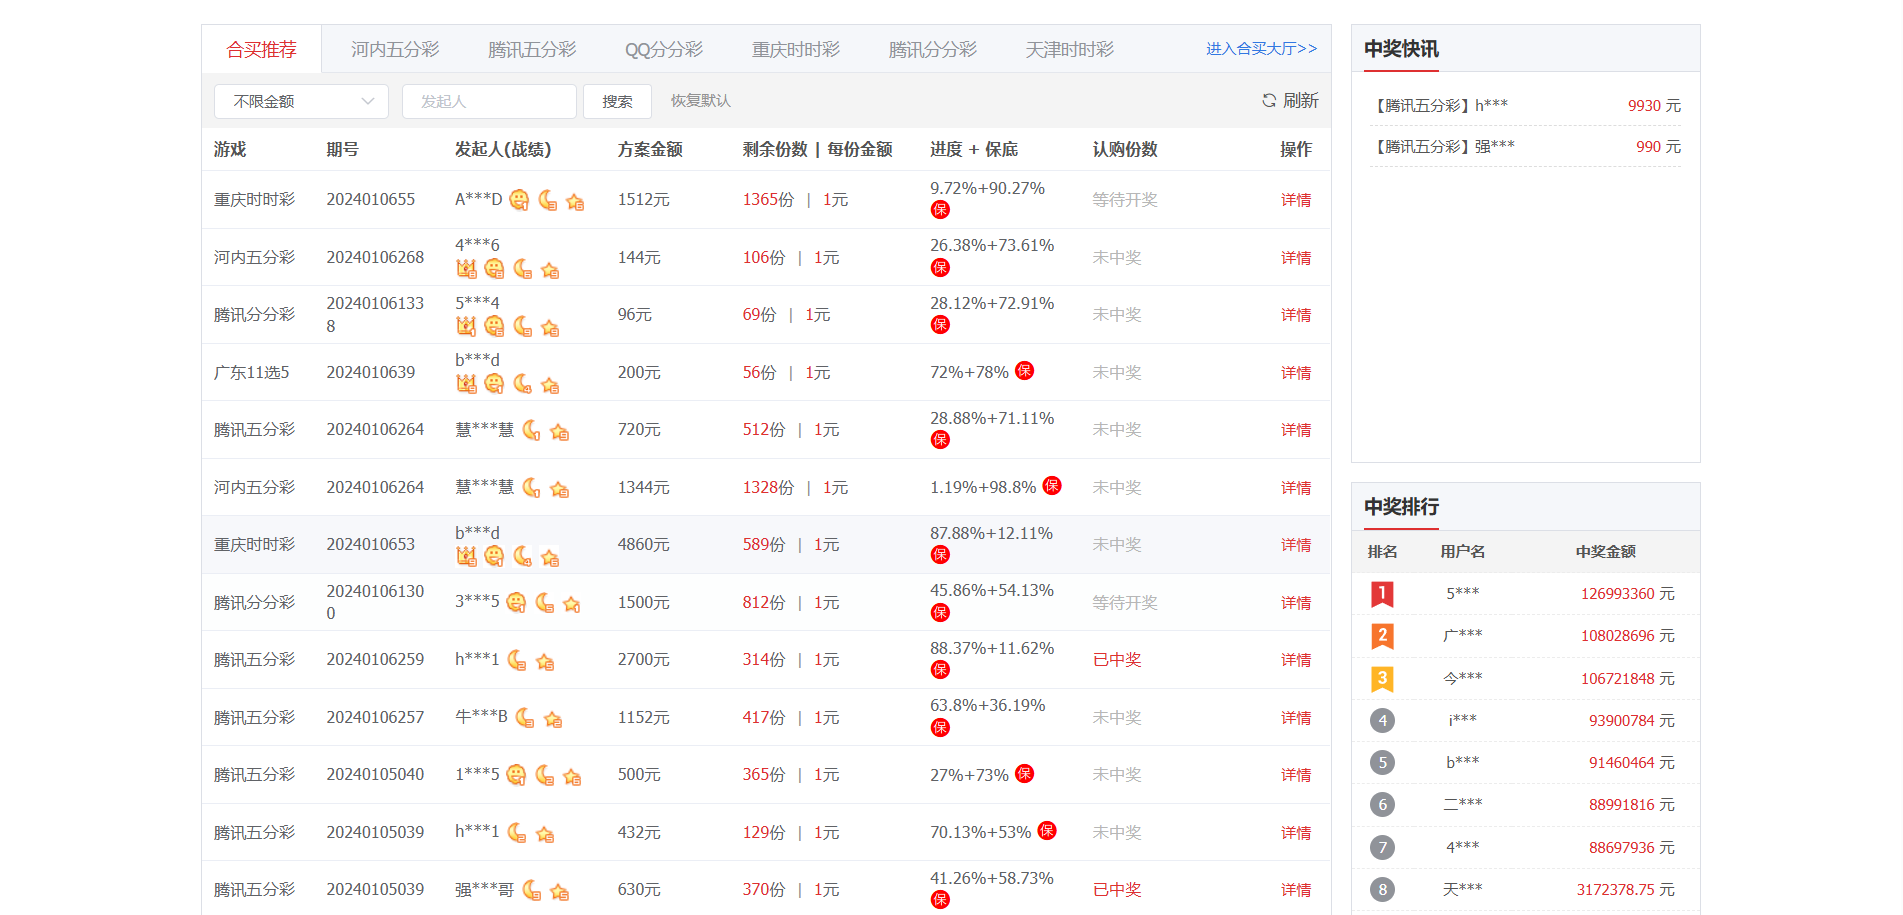Click username 广*** in the ranking

click(1463, 636)
